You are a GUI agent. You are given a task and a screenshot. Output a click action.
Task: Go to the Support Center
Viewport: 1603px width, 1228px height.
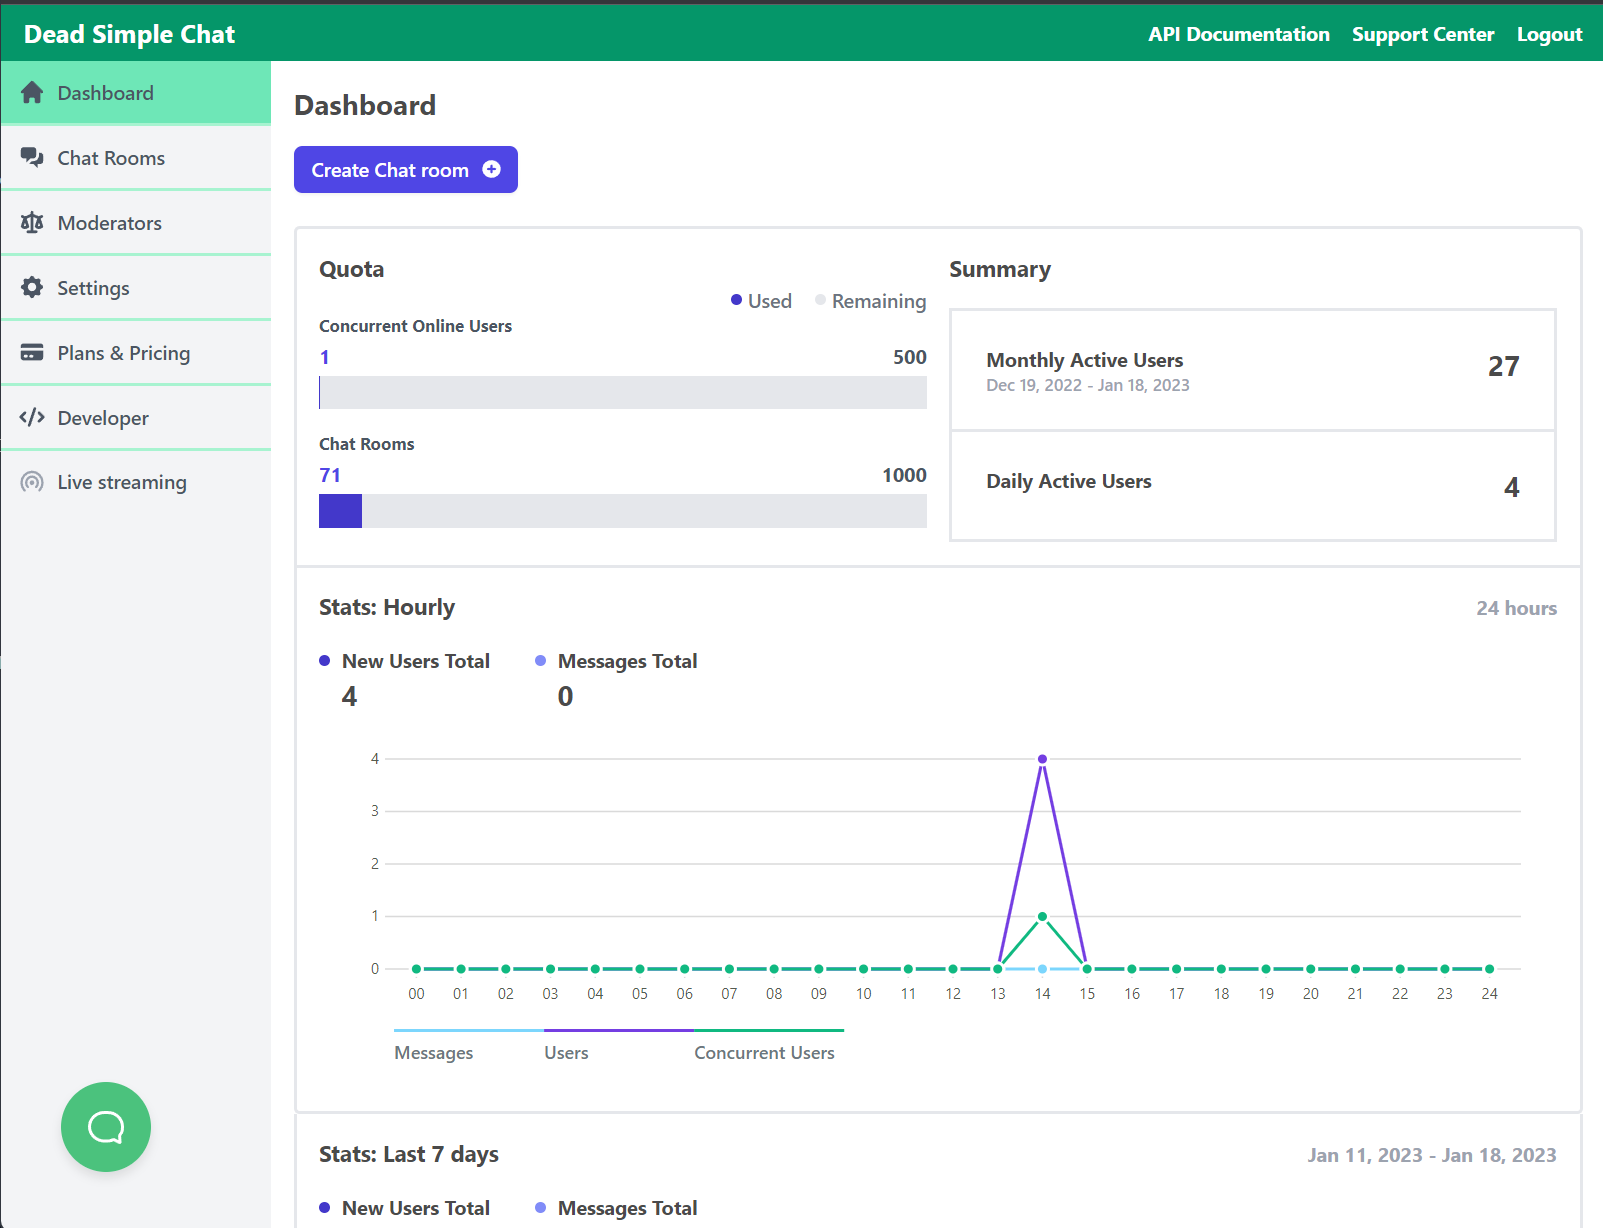[1422, 34]
